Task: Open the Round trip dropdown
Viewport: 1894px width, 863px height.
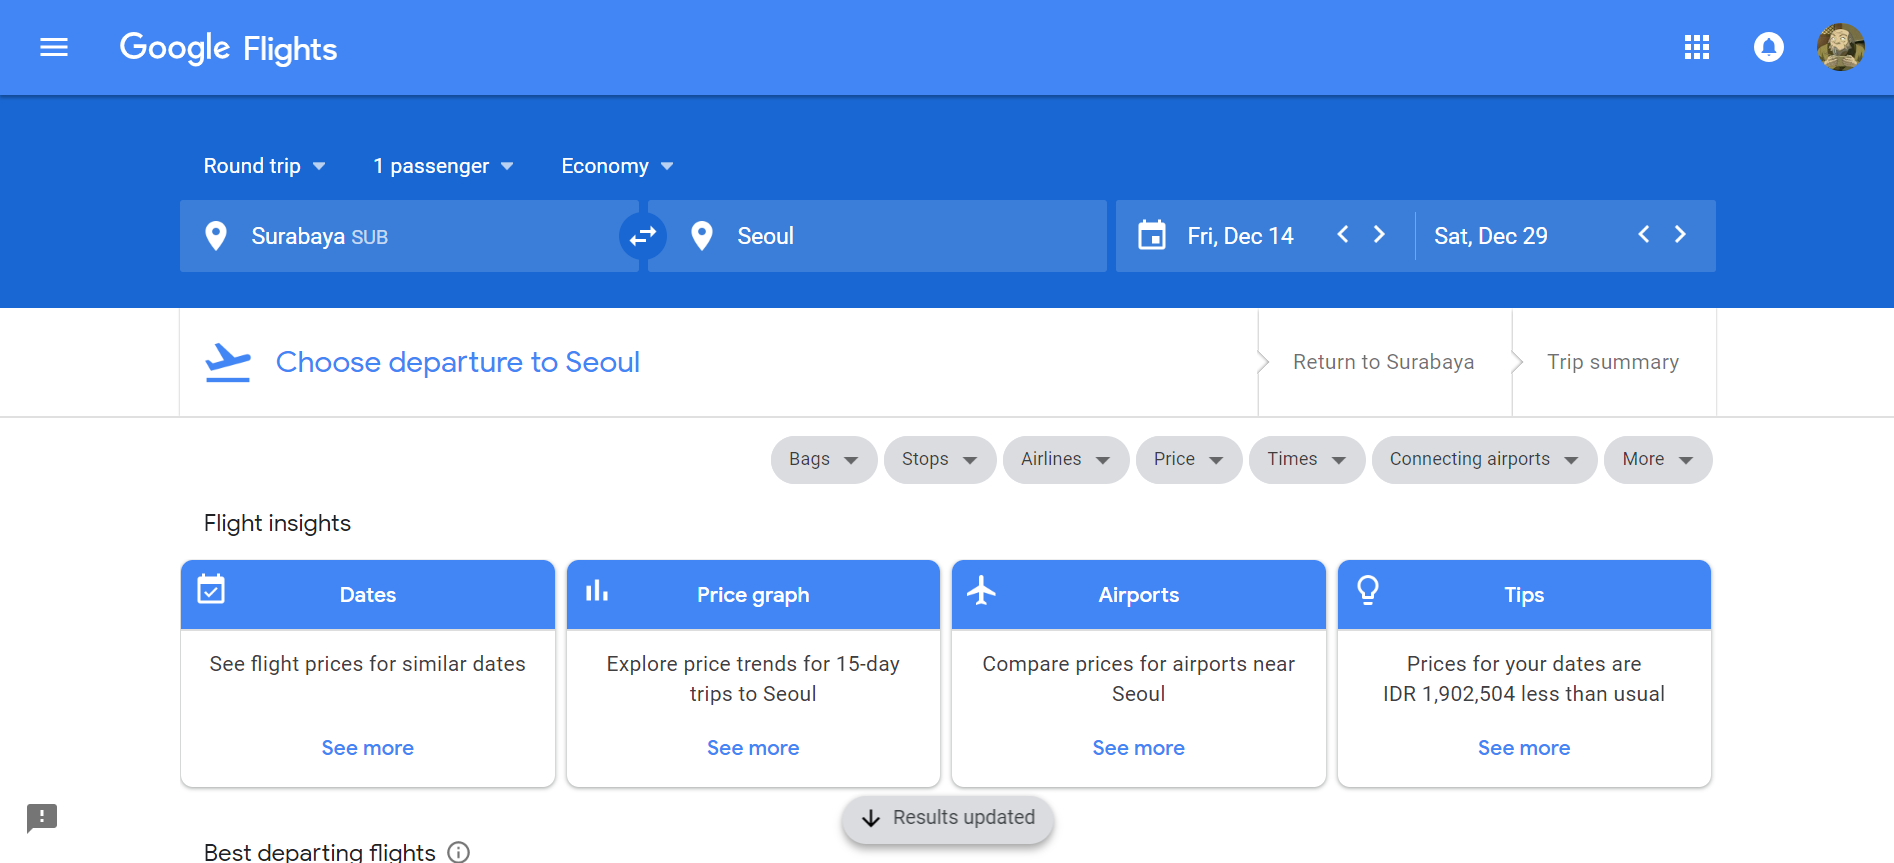Action: click(x=264, y=166)
